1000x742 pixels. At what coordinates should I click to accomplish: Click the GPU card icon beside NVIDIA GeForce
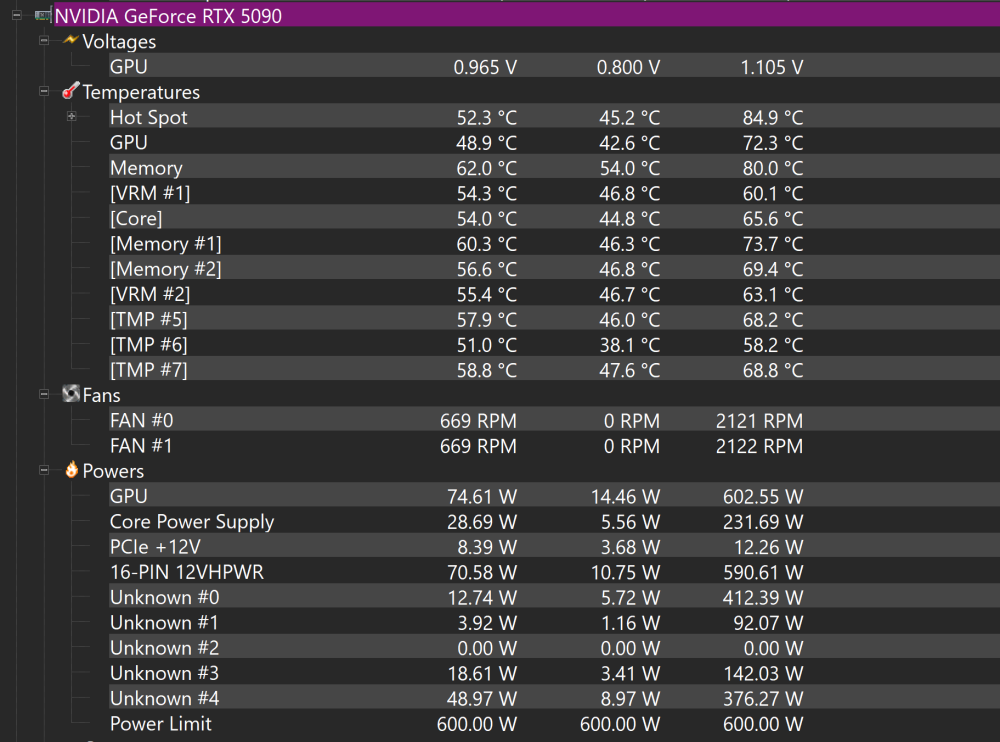(43, 15)
